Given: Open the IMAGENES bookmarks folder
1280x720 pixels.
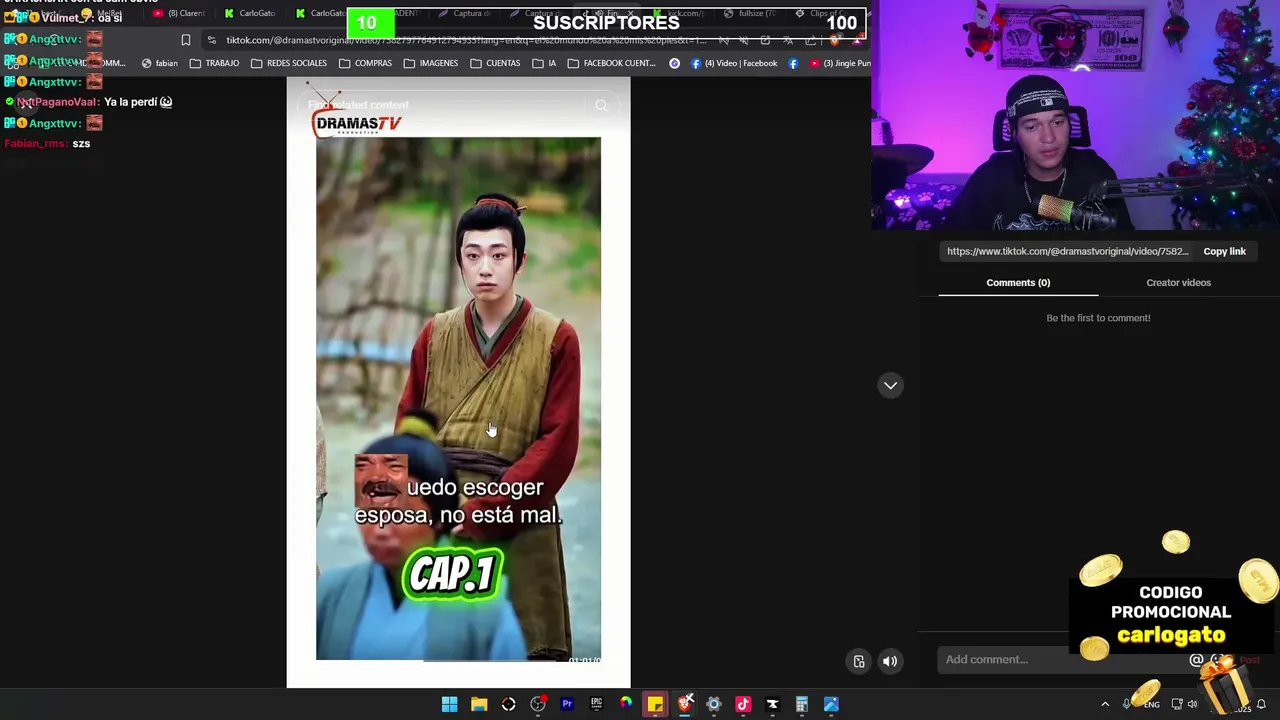Looking at the screenshot, I should 431,63.
